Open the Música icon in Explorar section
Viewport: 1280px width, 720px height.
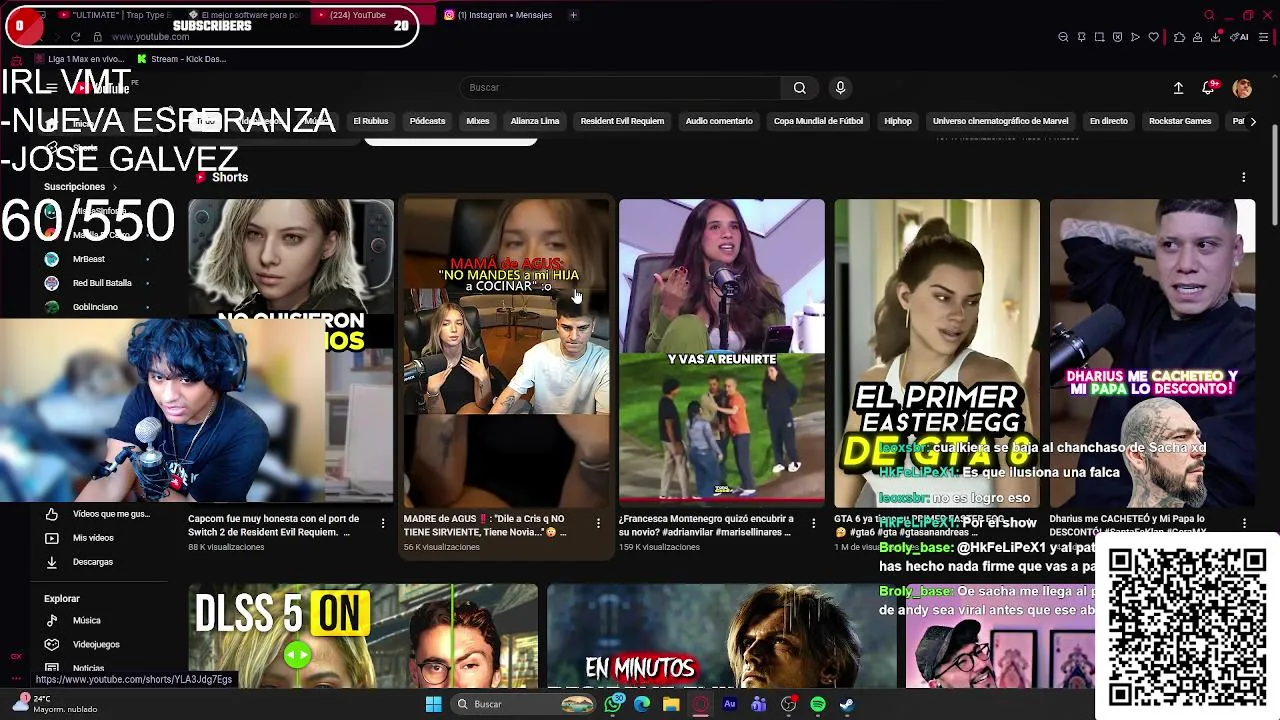[x=52, y=621]
